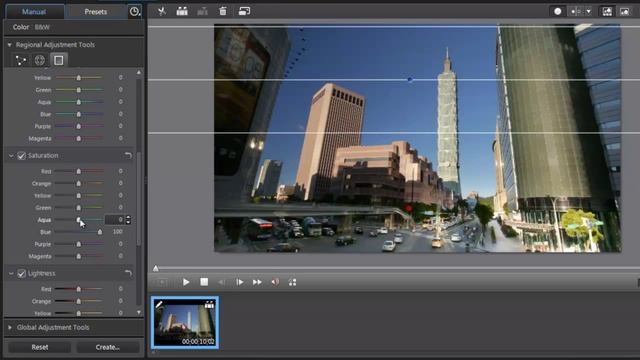Click the previous frame button

pos(221,282)
